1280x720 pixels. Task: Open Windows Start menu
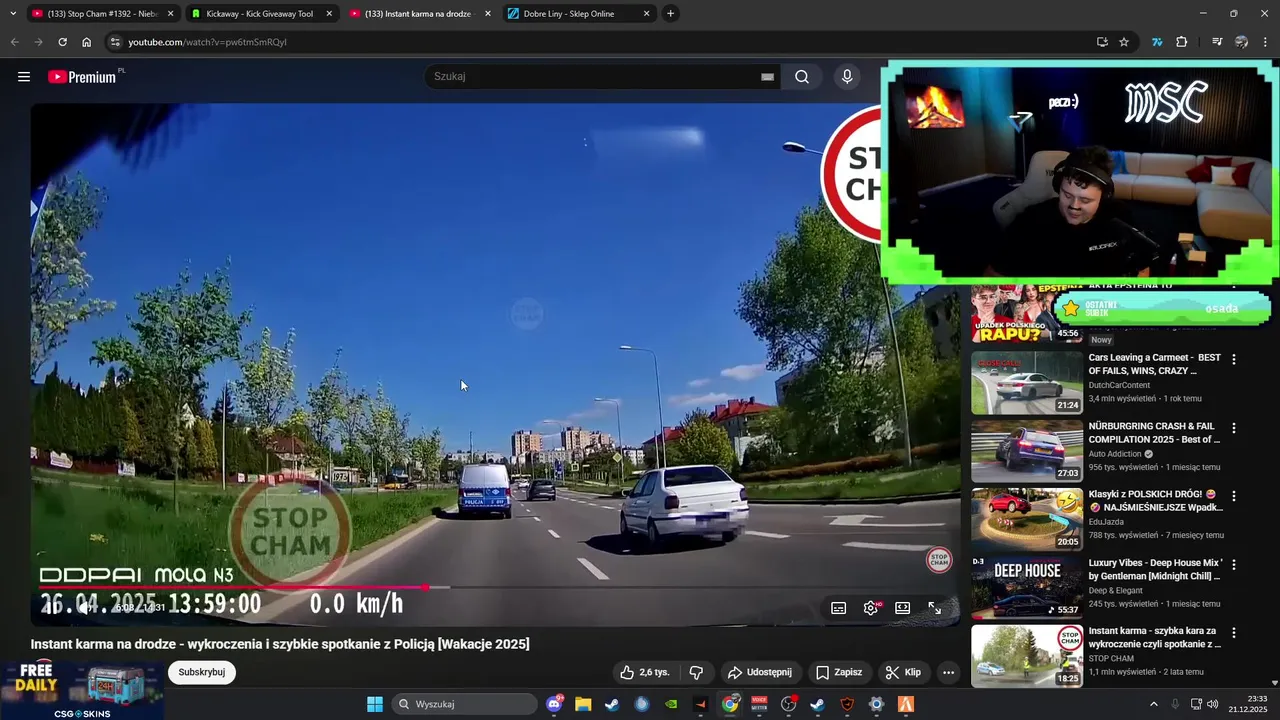click(374, 704)
